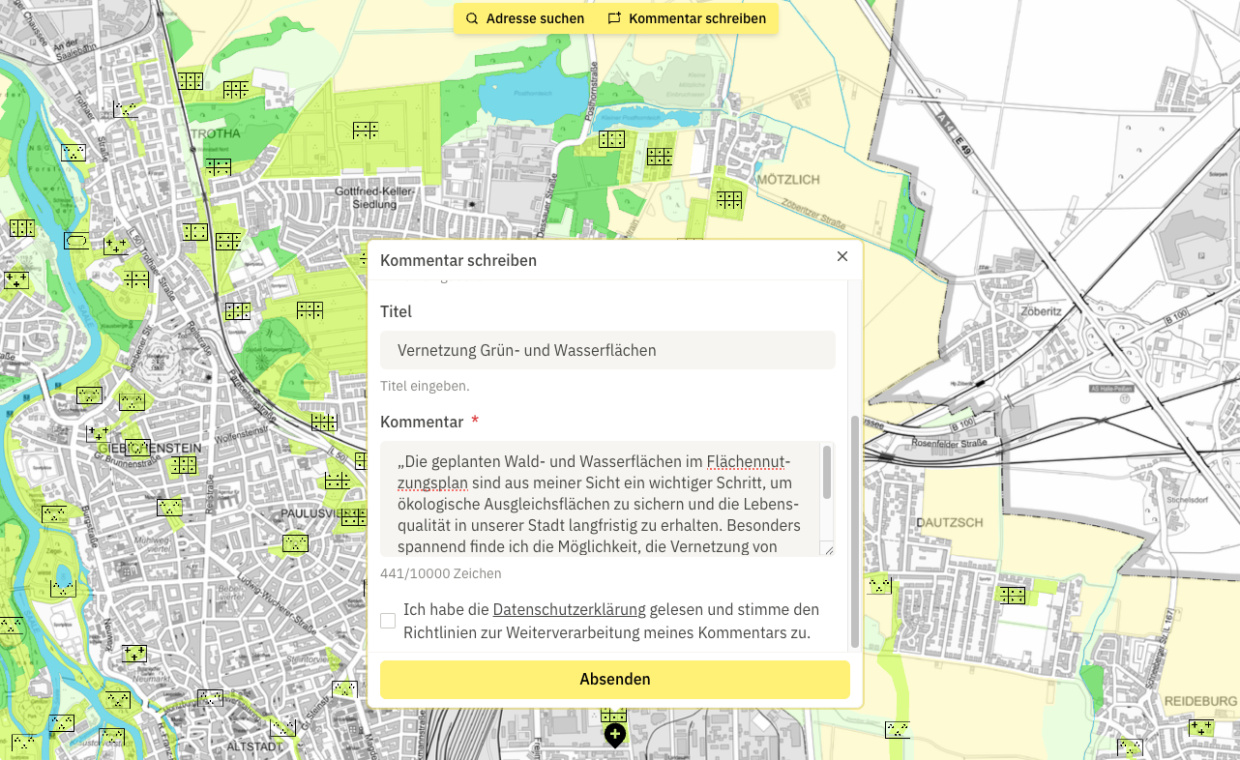1240x760 pixels.
Task: Tick the Datenschutzerklärung consent checkbox
Action: pyautogui.click(x=388, y=621)
